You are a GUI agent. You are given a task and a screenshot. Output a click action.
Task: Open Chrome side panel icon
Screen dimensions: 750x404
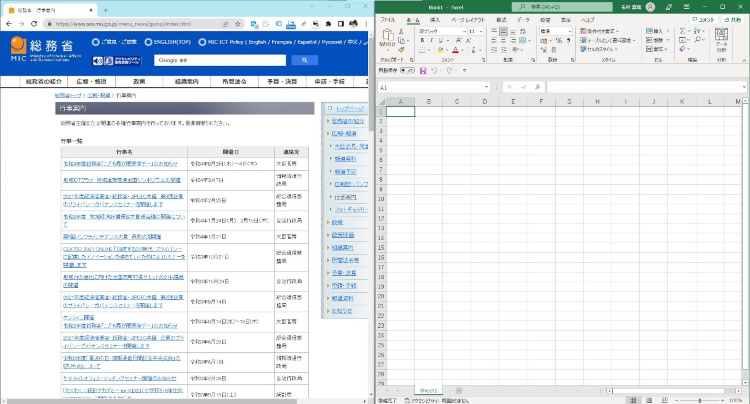point(341,23)
